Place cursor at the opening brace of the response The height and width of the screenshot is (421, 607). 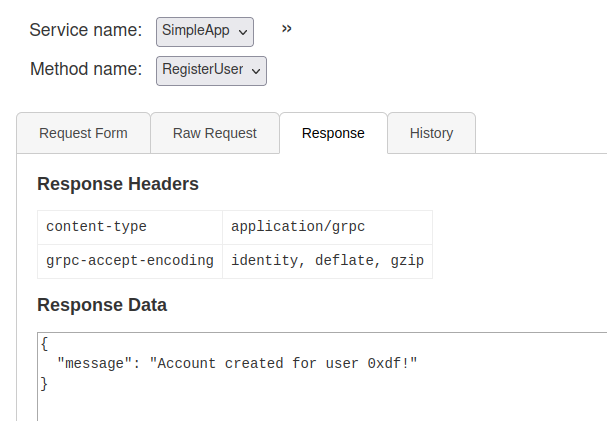(x=45, y=343)
